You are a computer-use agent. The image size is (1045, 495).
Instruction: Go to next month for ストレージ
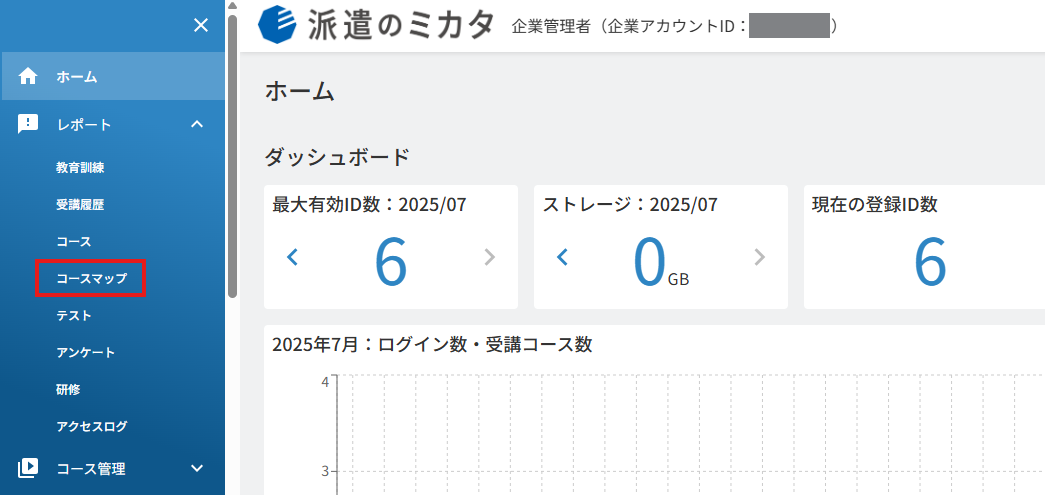[760, 257]
